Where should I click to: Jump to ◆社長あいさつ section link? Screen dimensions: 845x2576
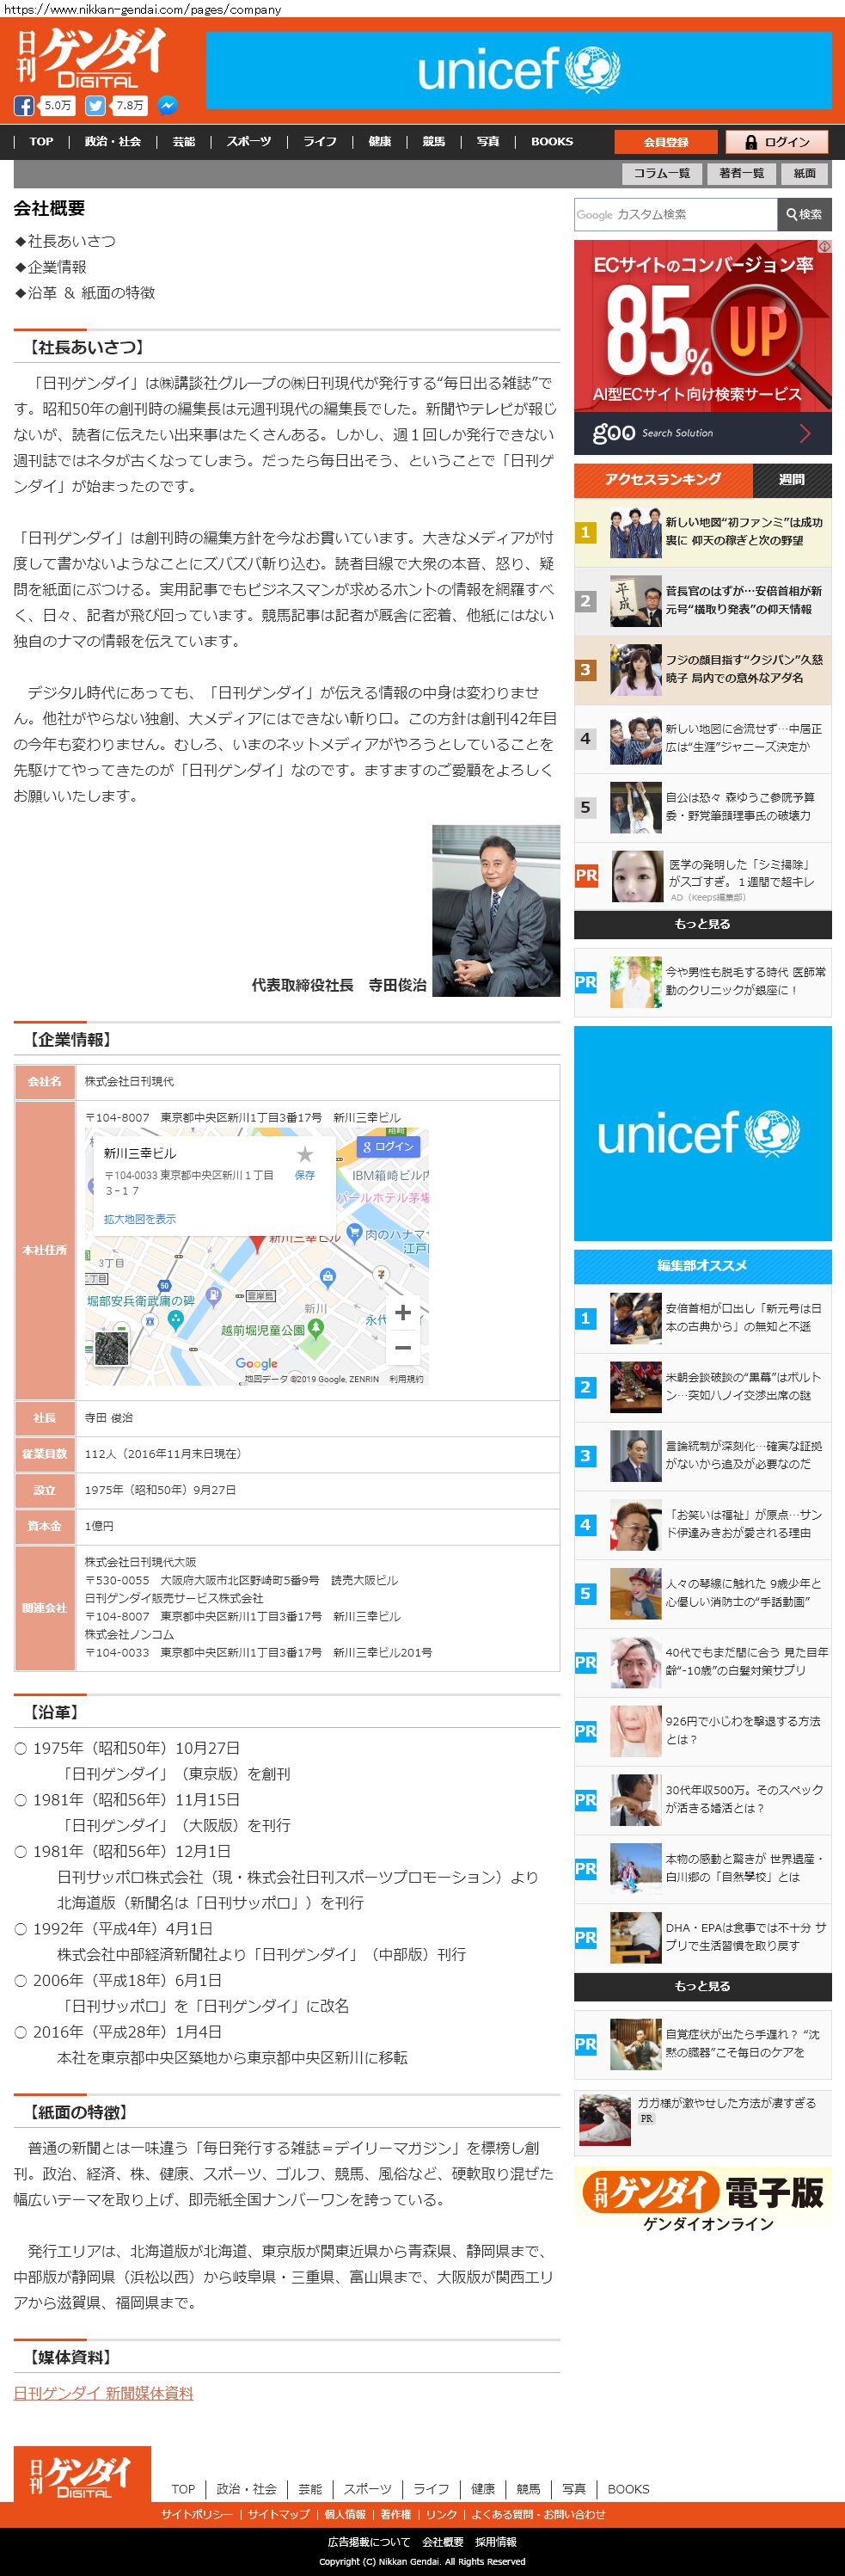[65, 241]
